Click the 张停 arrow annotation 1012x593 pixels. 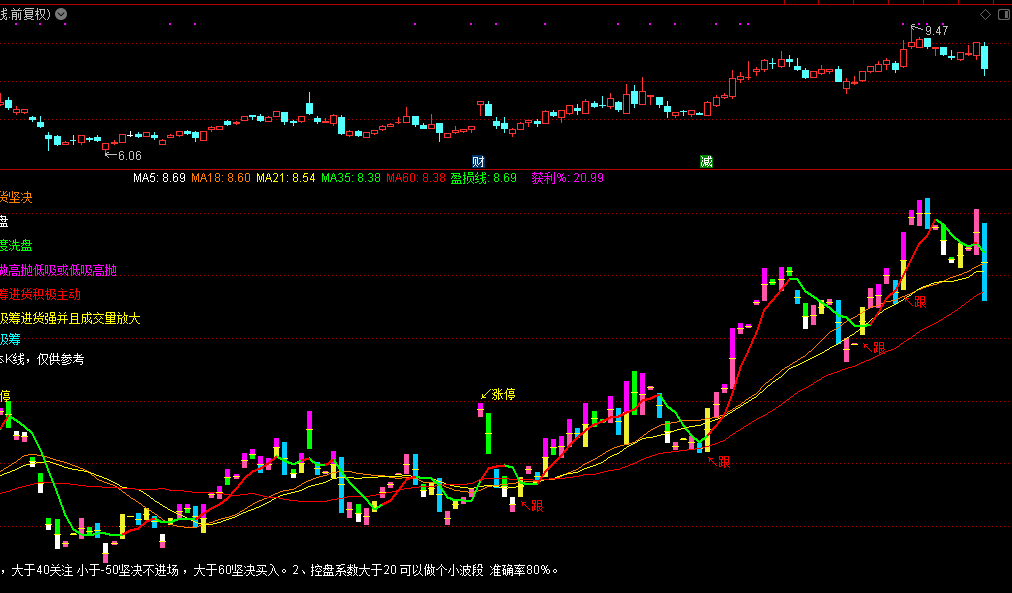(498, 394)
